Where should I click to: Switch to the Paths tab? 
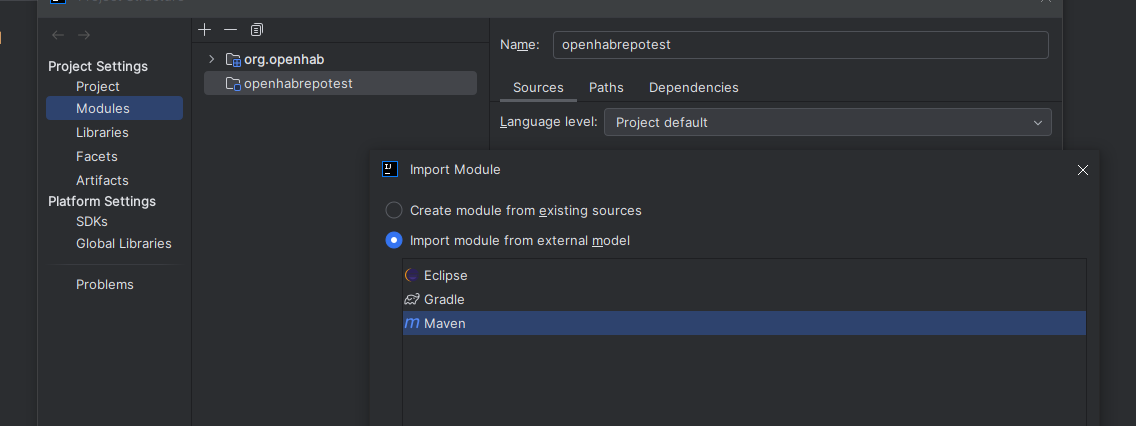coord(606,87)
